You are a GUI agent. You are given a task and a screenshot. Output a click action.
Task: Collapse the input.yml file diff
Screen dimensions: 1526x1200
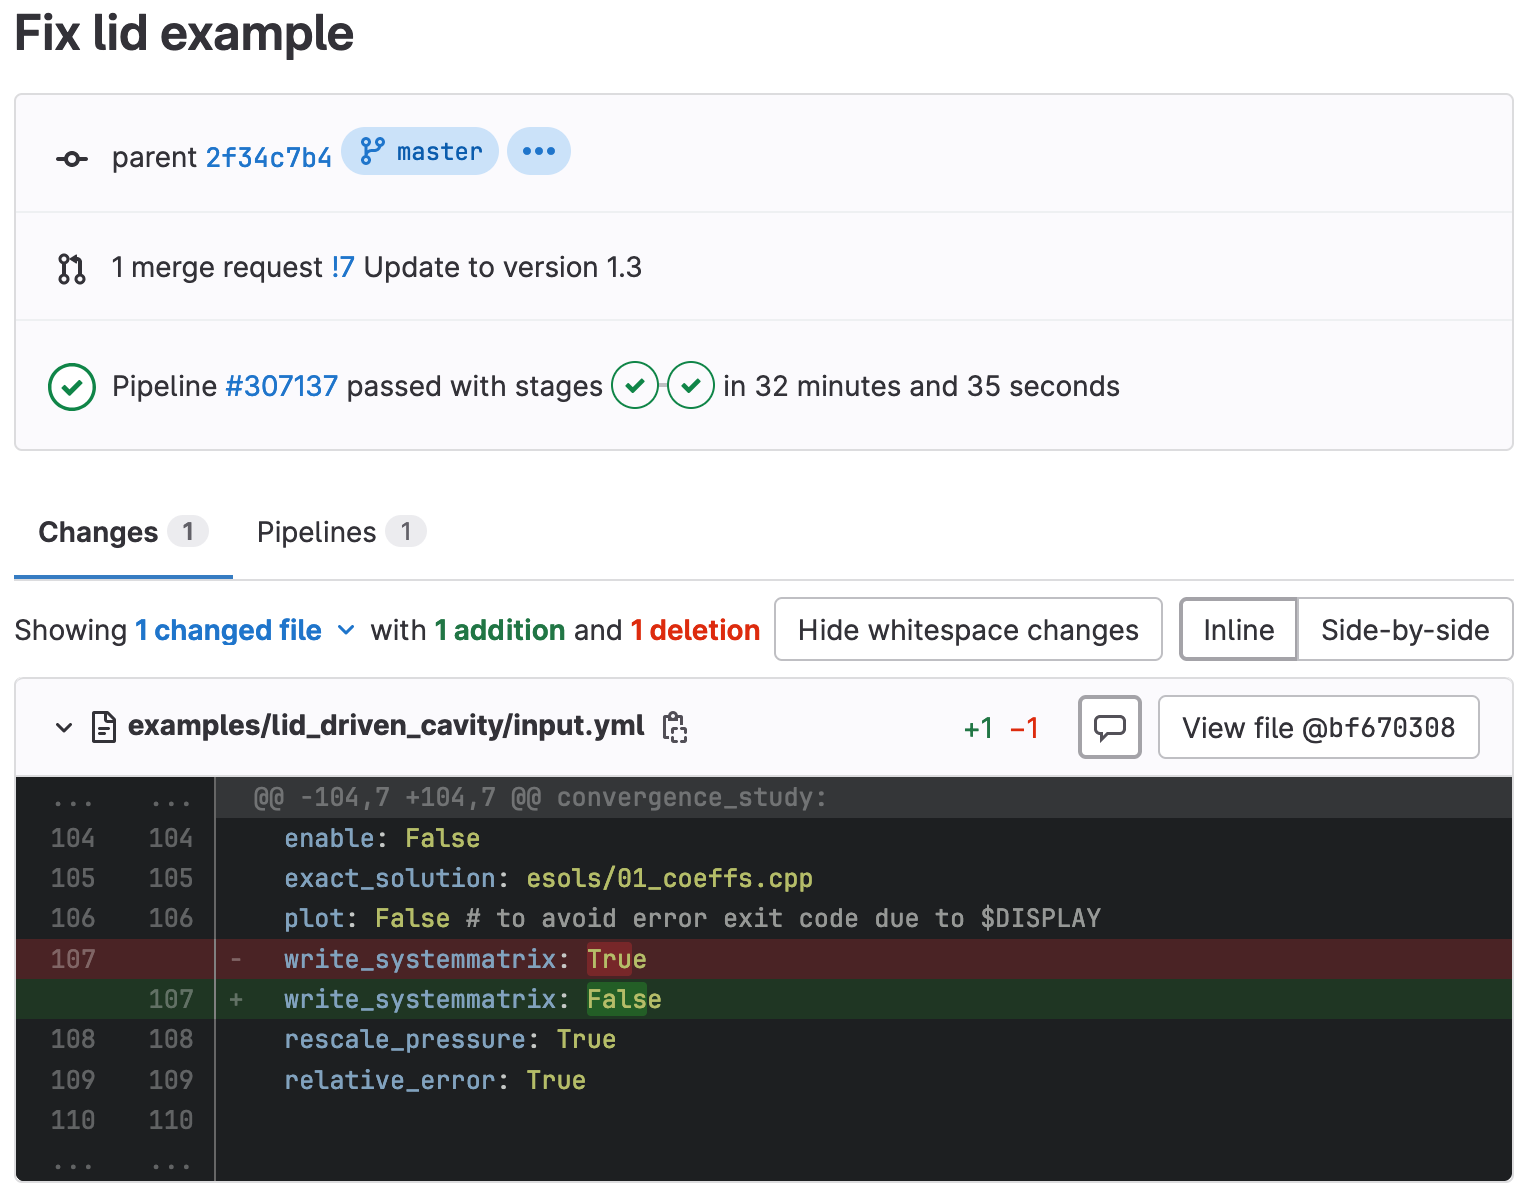(64, 727)
